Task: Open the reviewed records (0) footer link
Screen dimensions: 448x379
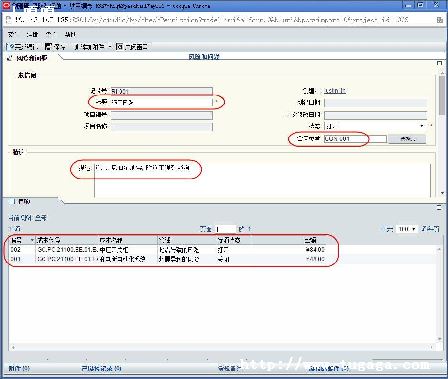Action: (x=101, y=368)
